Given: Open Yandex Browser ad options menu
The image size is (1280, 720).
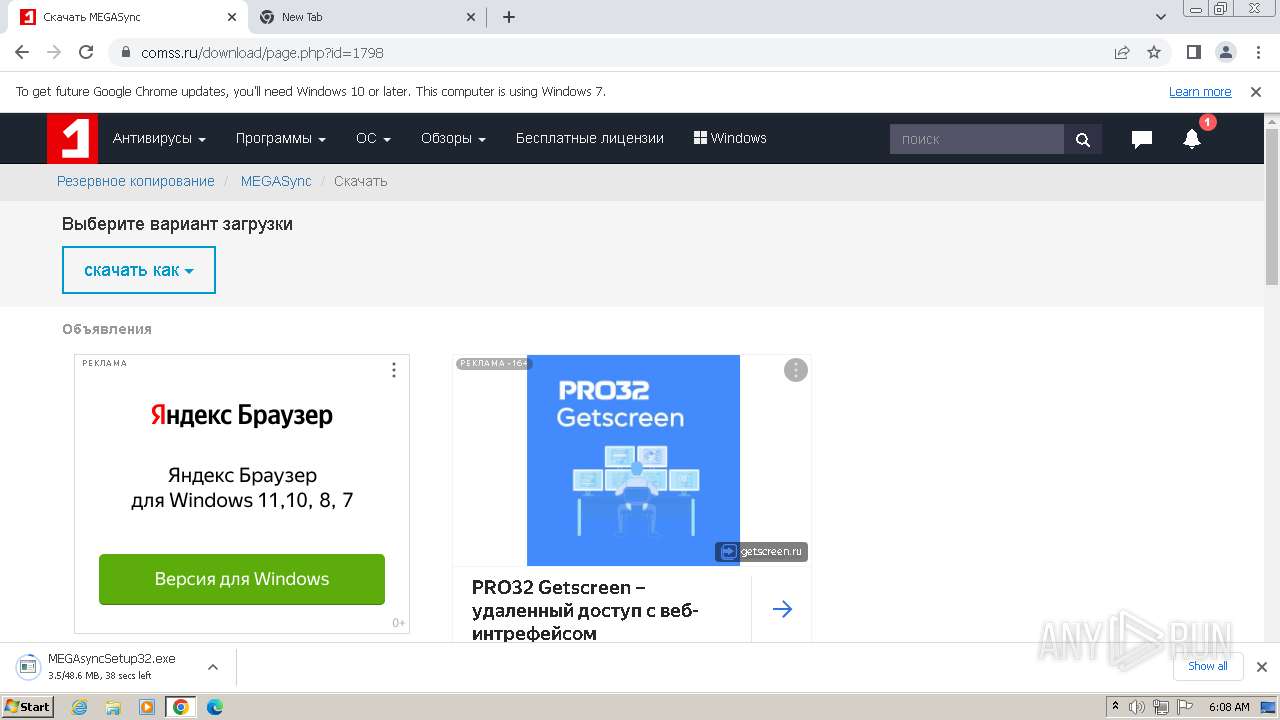Looking at the screenshot, I should (x=394, y=370).
